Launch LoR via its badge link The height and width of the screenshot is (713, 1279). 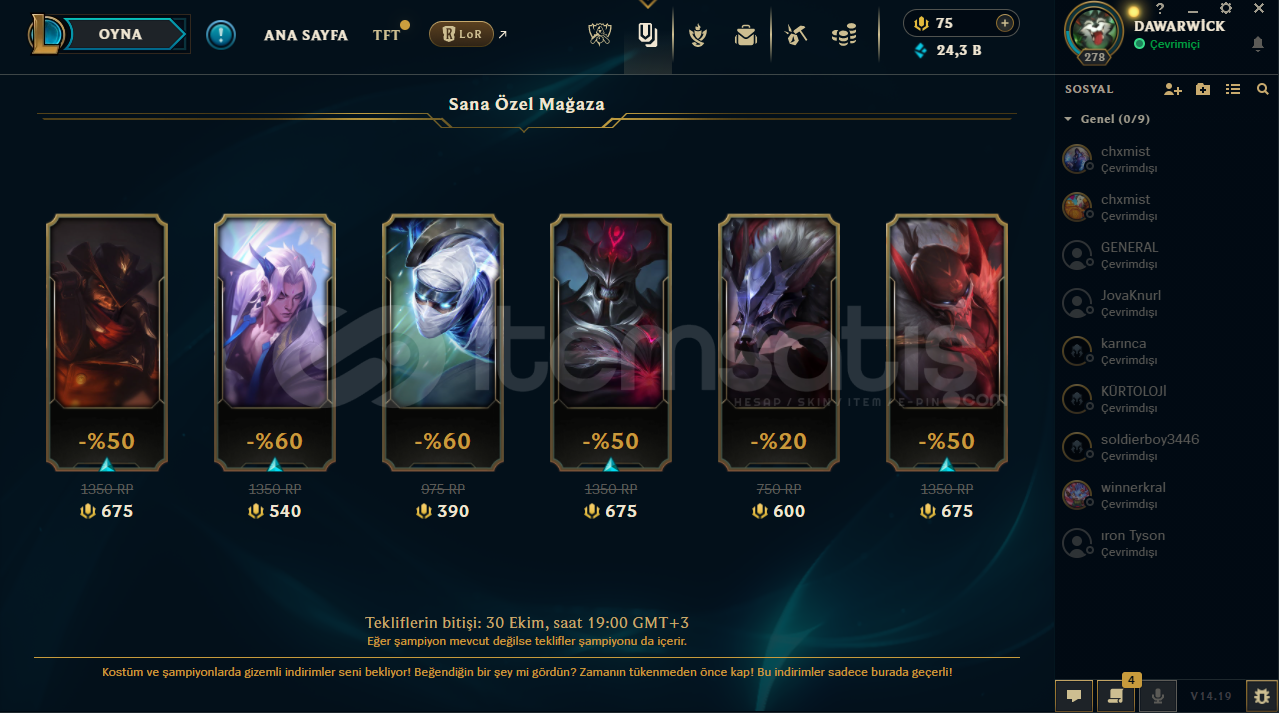(461, 34)
